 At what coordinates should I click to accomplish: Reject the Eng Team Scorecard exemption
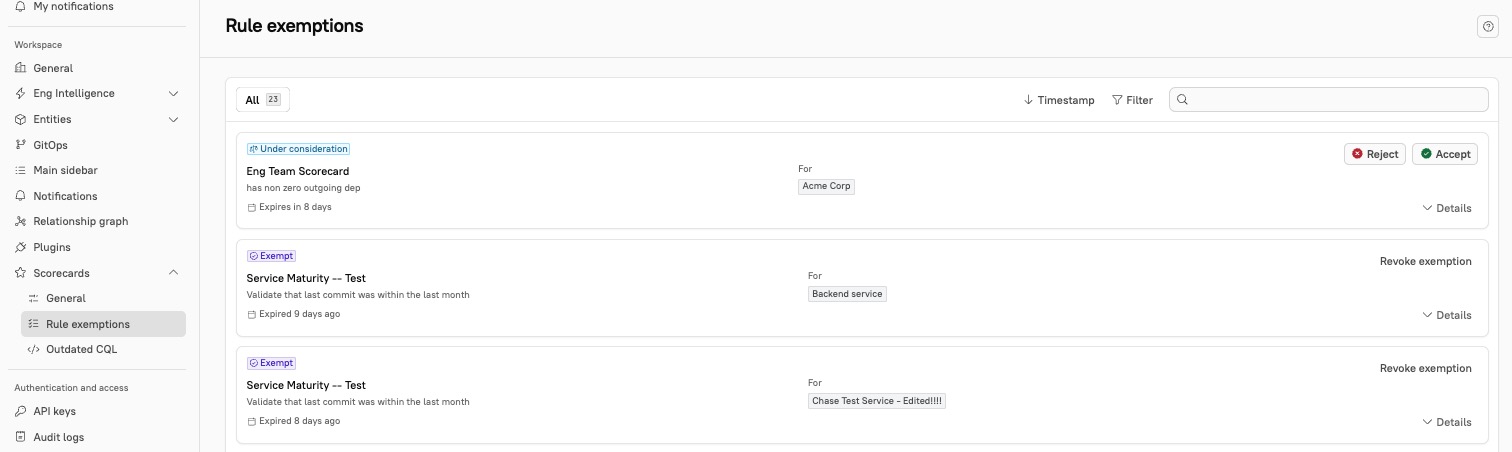(1375, 154)
